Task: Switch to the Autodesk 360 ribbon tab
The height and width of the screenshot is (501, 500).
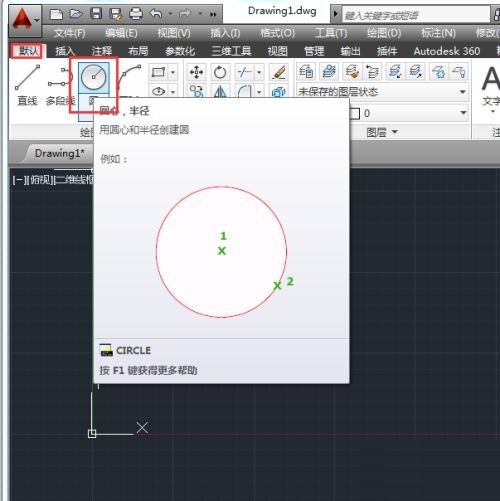Action: 447,51
